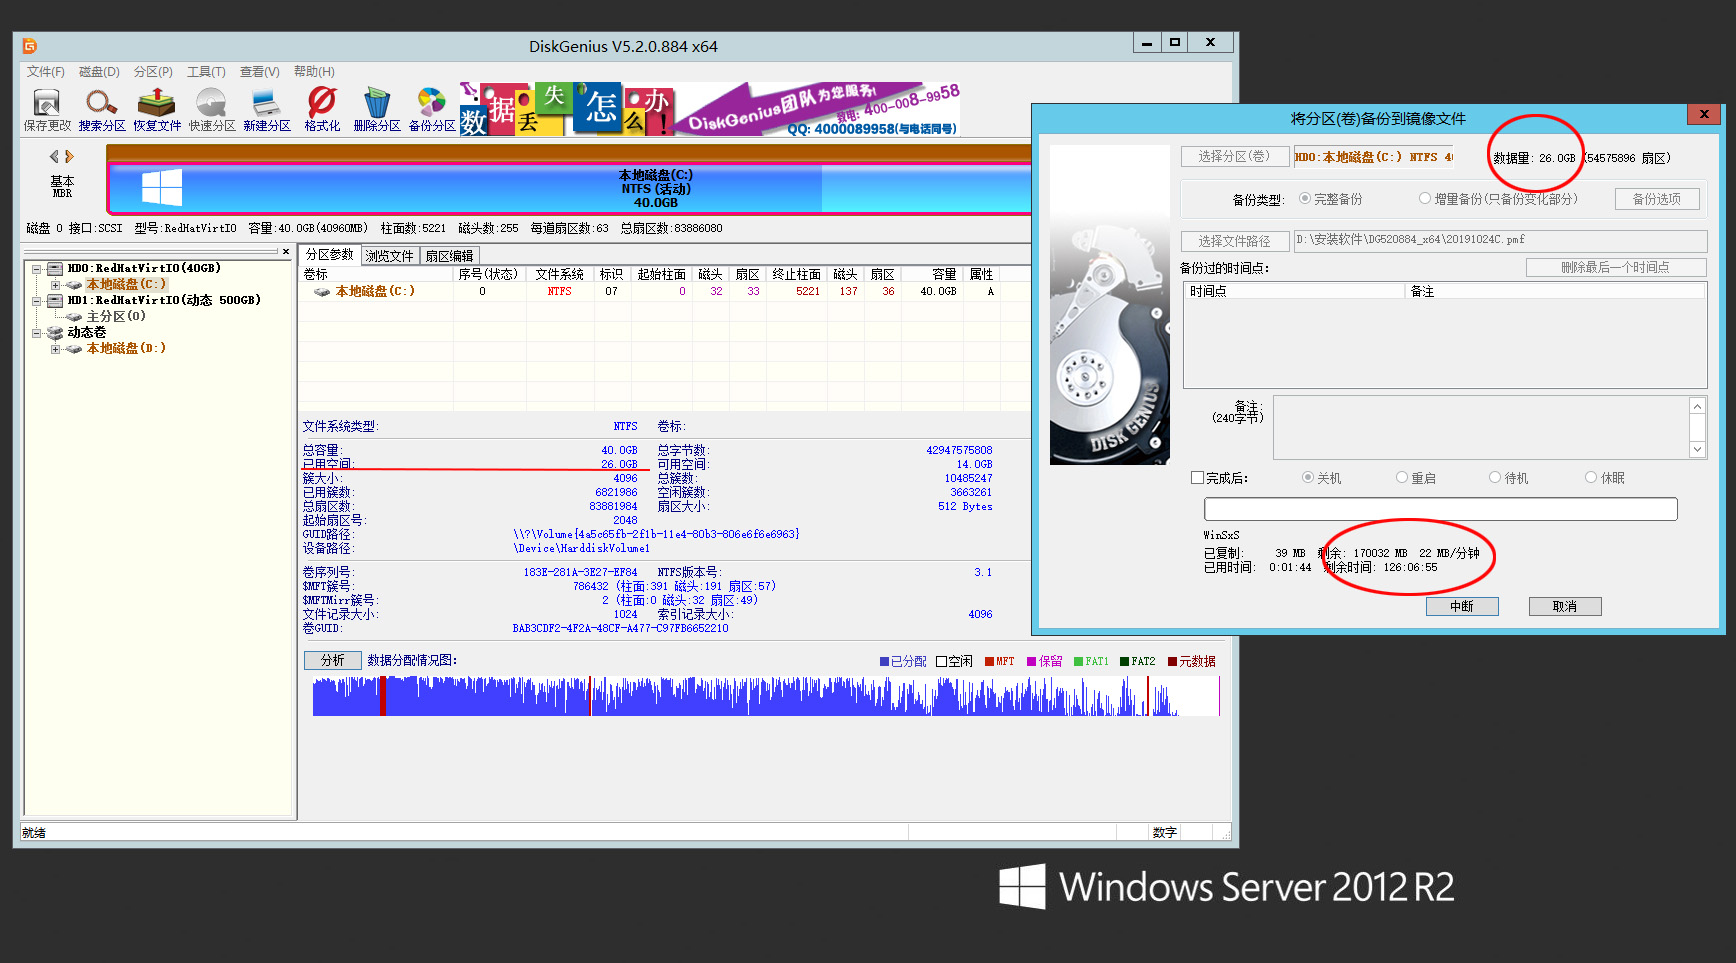Screen dimensions: 1736x963
Task: Switch to the 分区参数 tab
Action: tap(329, 255)
